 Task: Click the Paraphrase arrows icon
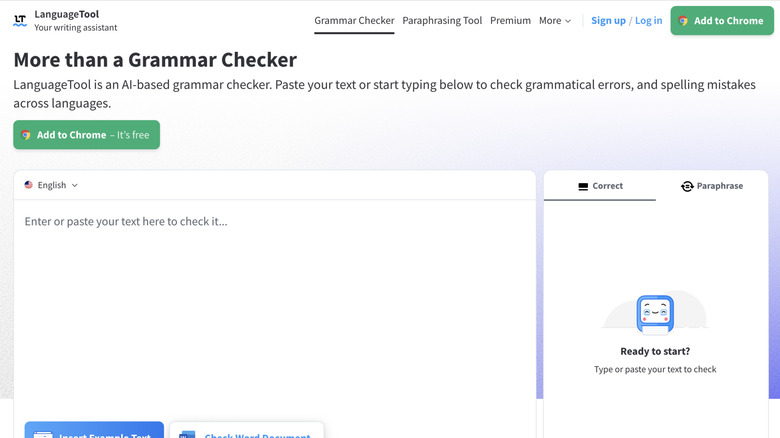click(x=687, y=186)
